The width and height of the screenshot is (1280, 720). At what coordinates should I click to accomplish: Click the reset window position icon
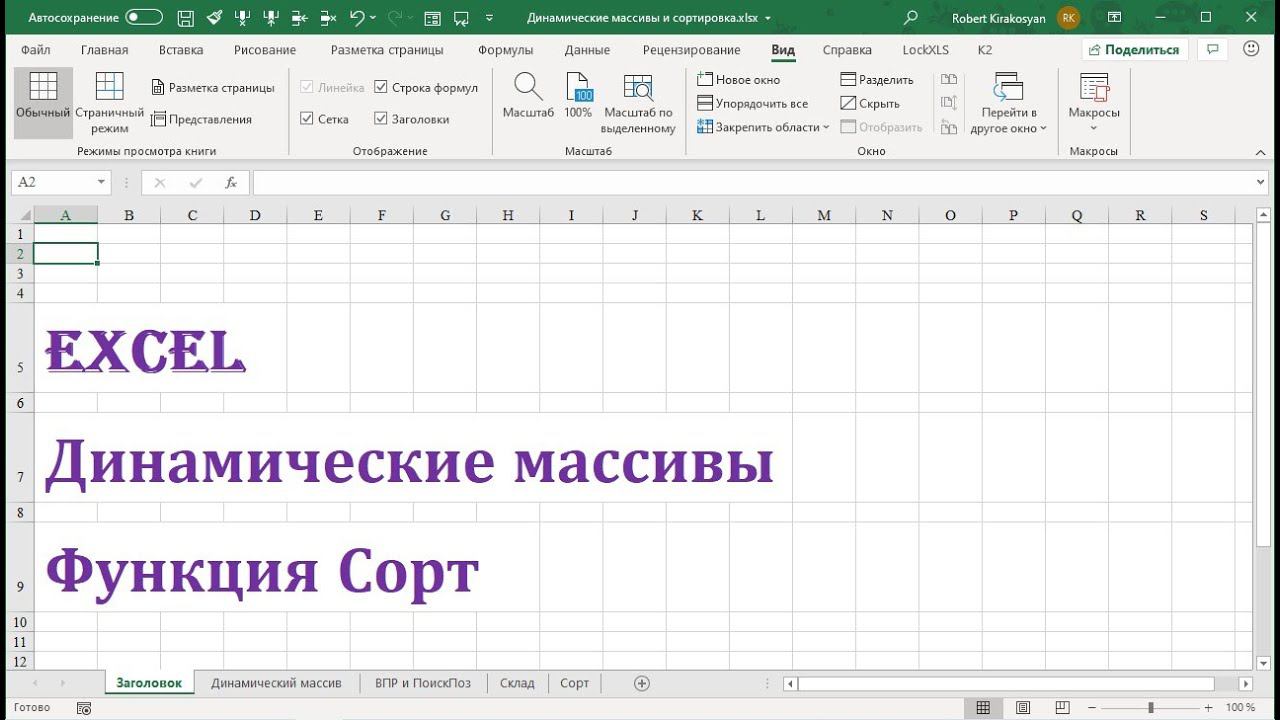949,127
